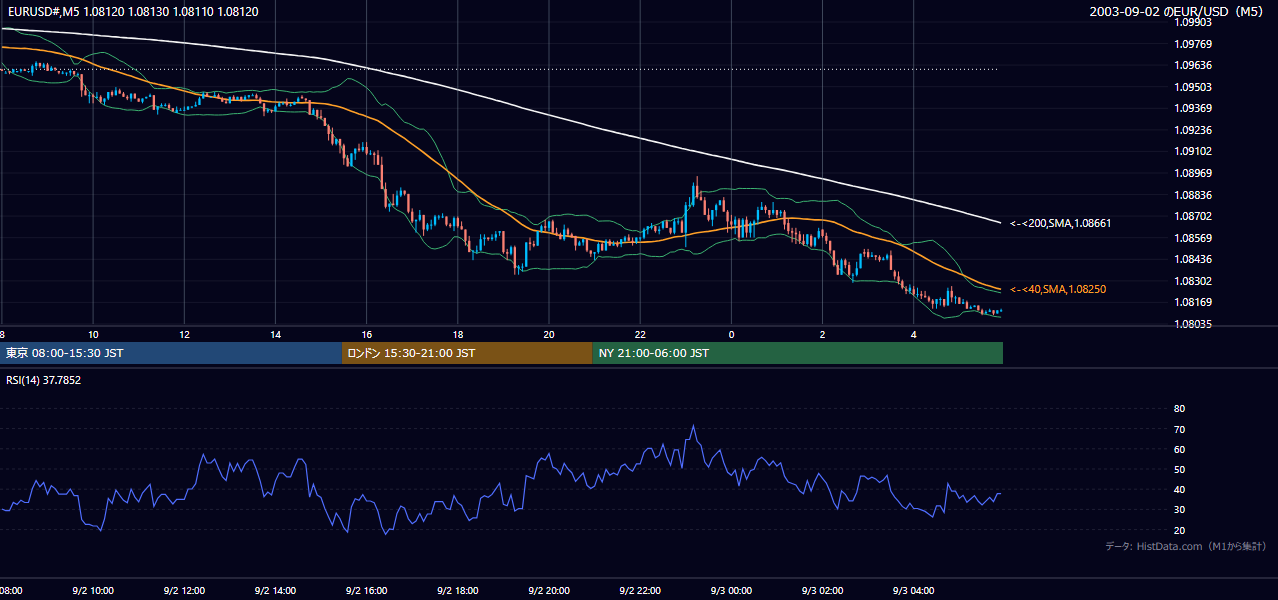The height and width of the screenshot is (600, 1278).
Task: Click the RSI level 60 label
Action: click(x=1179, y=449)
